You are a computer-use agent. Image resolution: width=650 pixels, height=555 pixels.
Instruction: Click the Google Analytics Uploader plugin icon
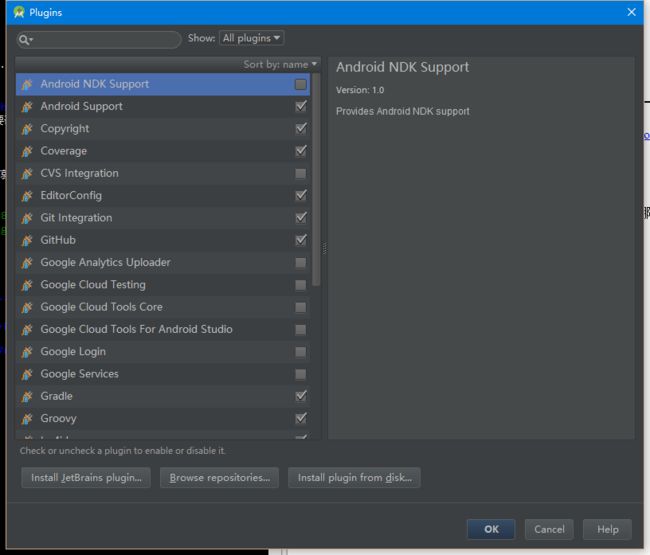click(x=27, y=263)
